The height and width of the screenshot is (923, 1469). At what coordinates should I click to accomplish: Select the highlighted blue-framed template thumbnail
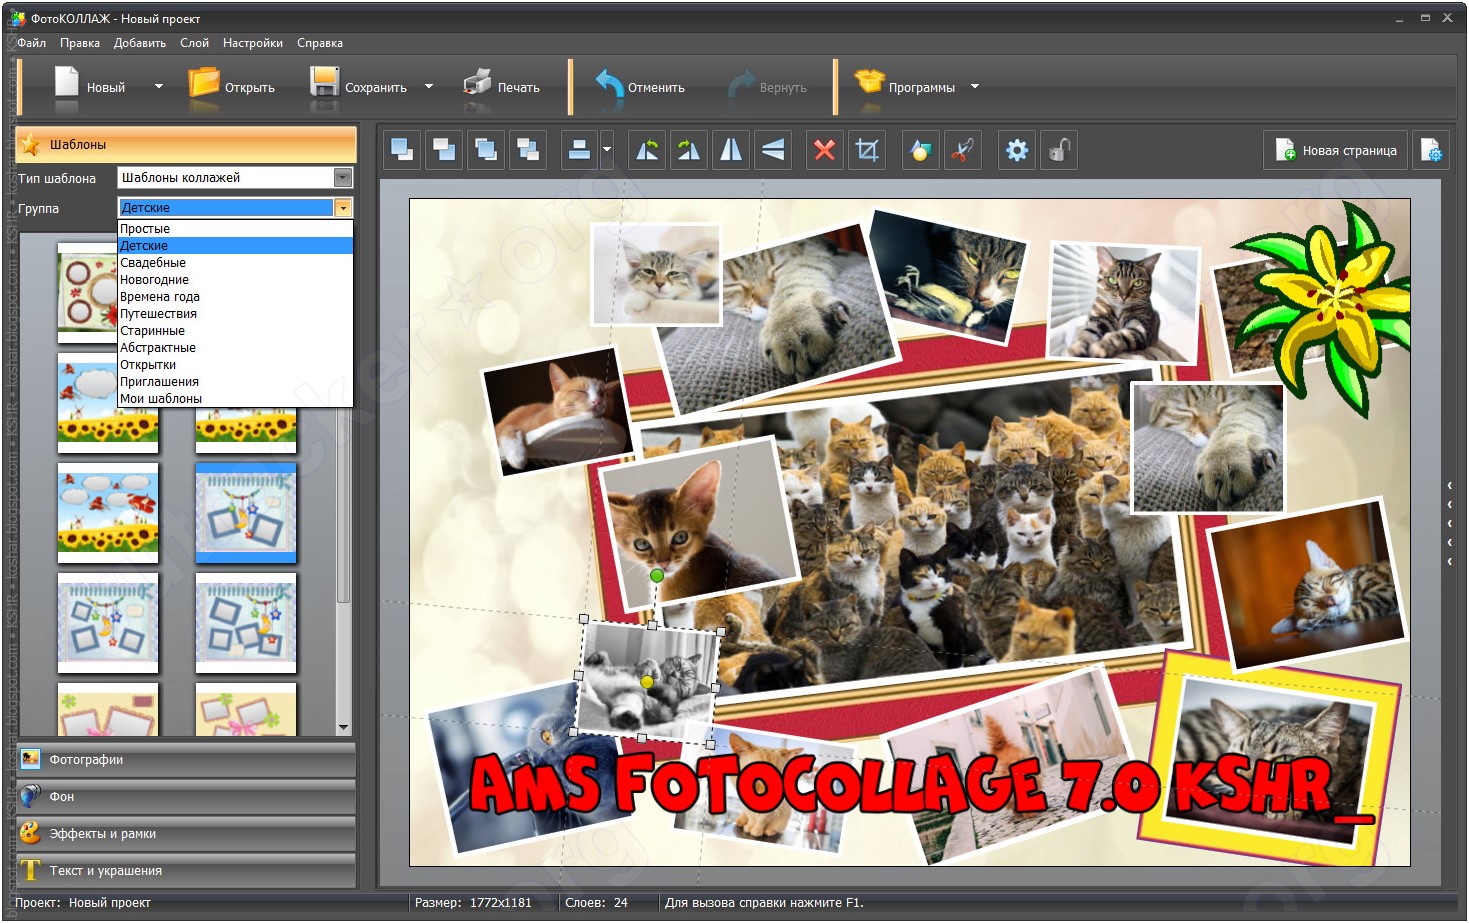pos(246,513)
